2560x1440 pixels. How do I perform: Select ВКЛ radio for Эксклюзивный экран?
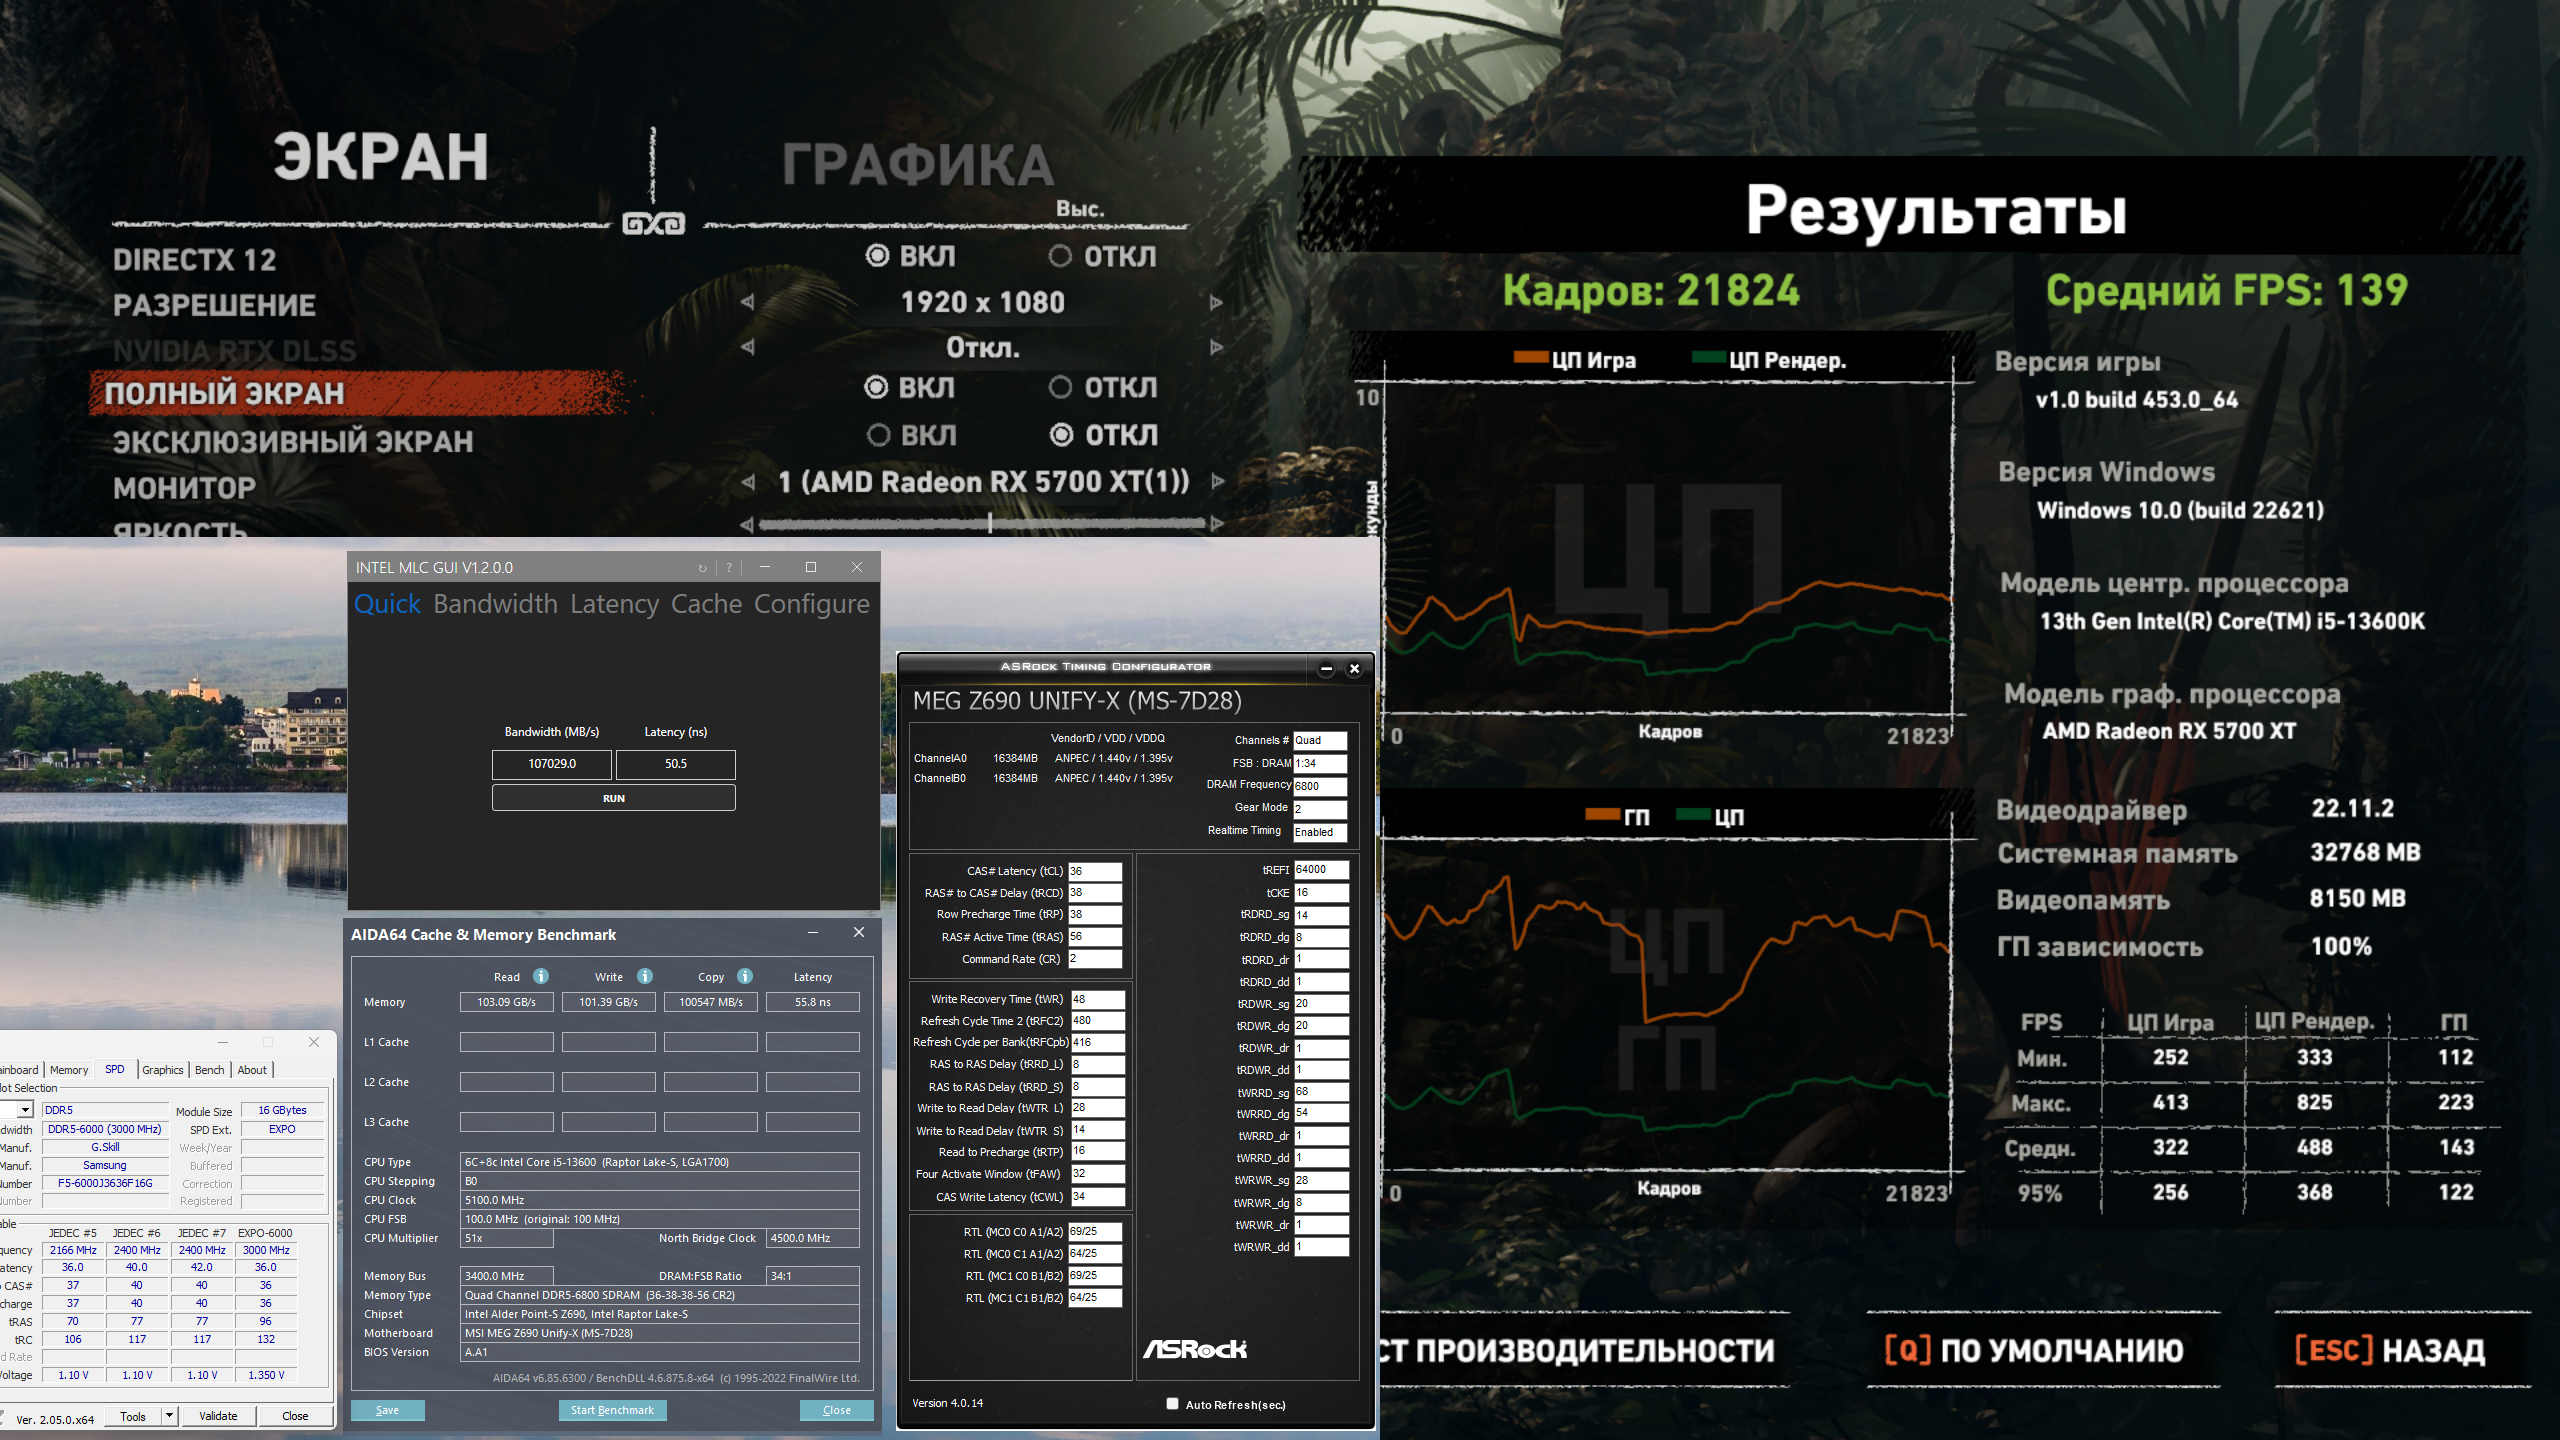click(x=878, y=435)
